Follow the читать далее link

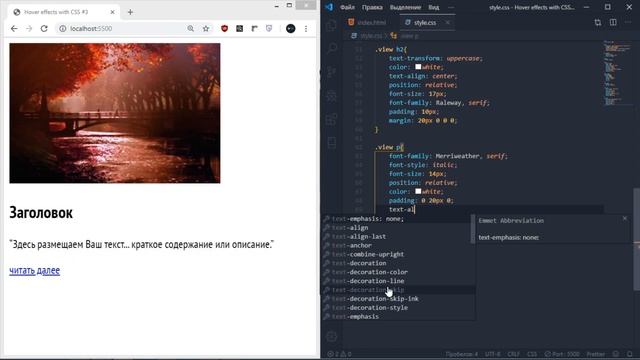(x=35, y=271)
